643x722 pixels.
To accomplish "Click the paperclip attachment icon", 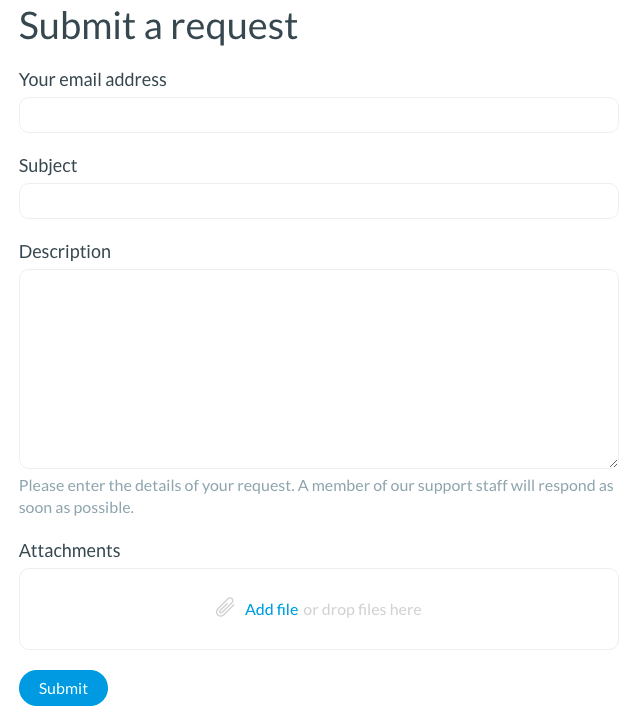I will tap(225, 608).
